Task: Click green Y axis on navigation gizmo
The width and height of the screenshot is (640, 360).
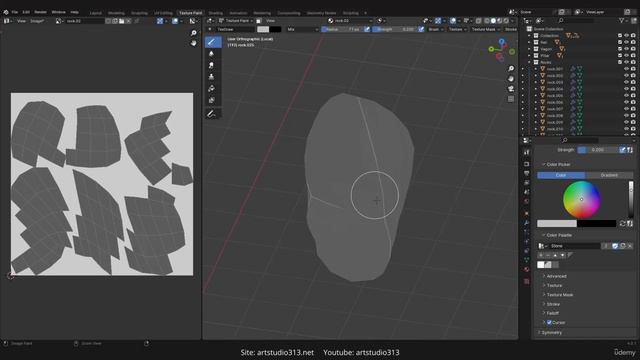Action: click(x=491, y=49)
